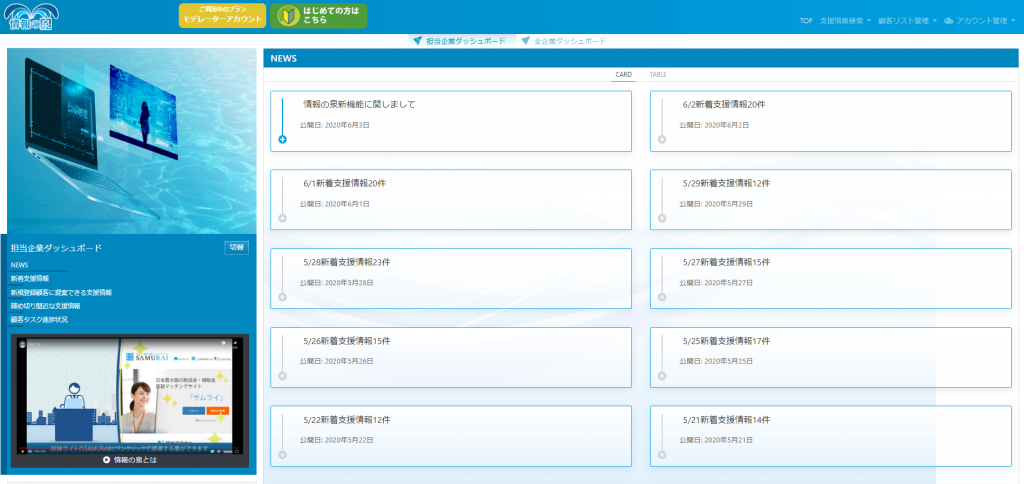This screenshot has height=484, width=1024.
Task: Click the 情報の泉 logo in the header
Action: (29, 17)
